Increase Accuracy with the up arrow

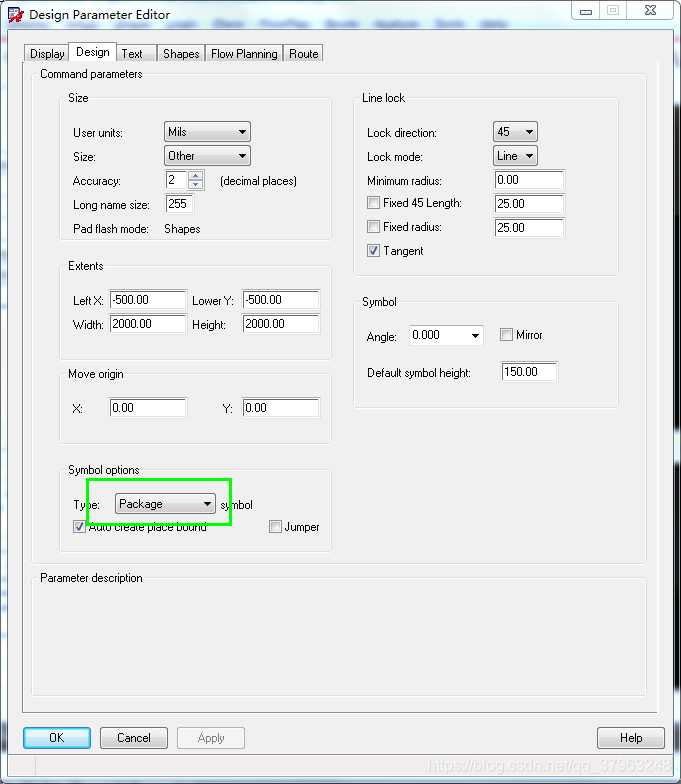[x=196, y=175]
